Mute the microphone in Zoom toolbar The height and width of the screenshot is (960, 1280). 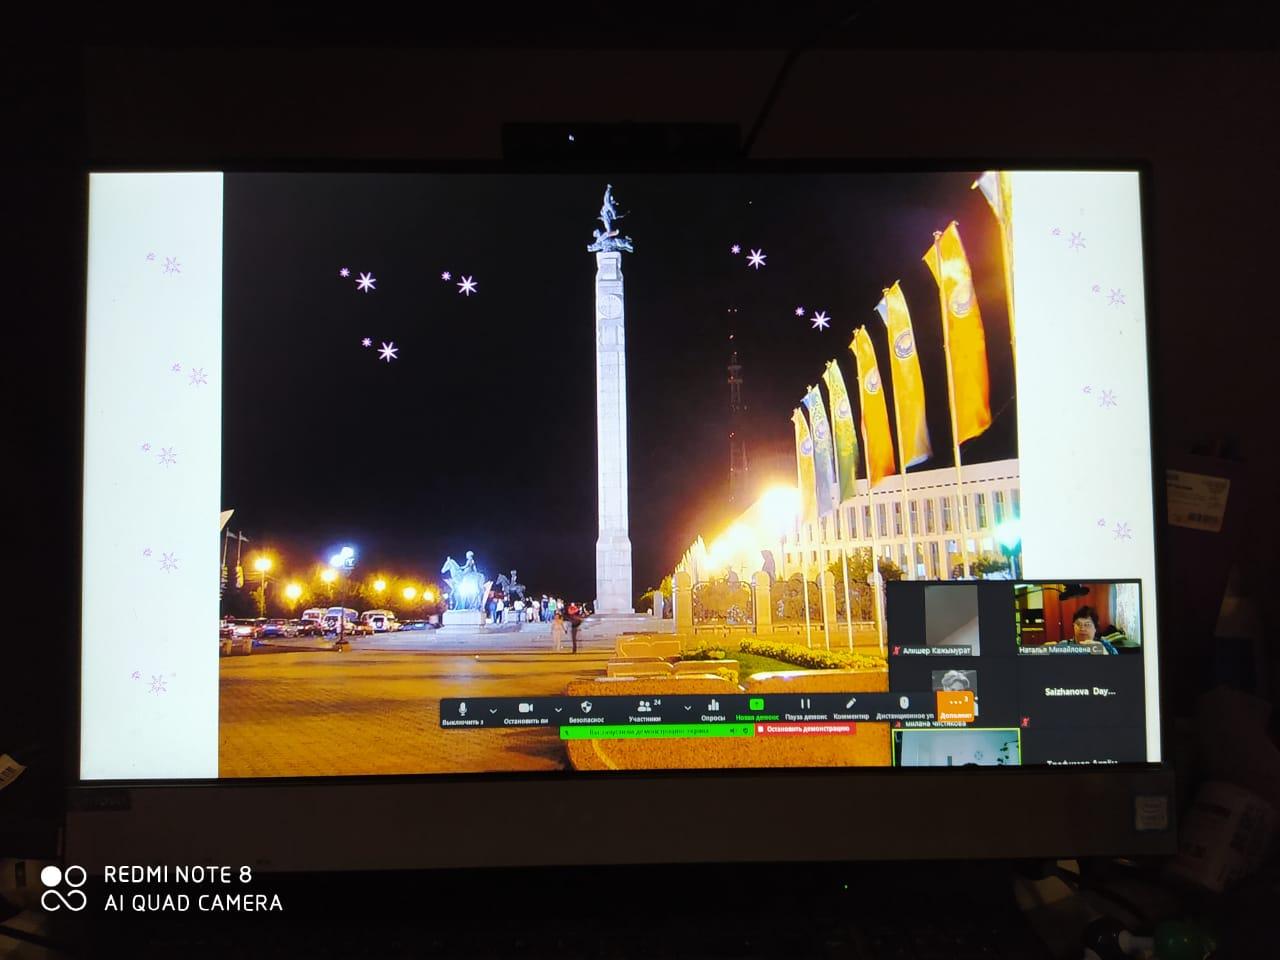tap(462, 709)
